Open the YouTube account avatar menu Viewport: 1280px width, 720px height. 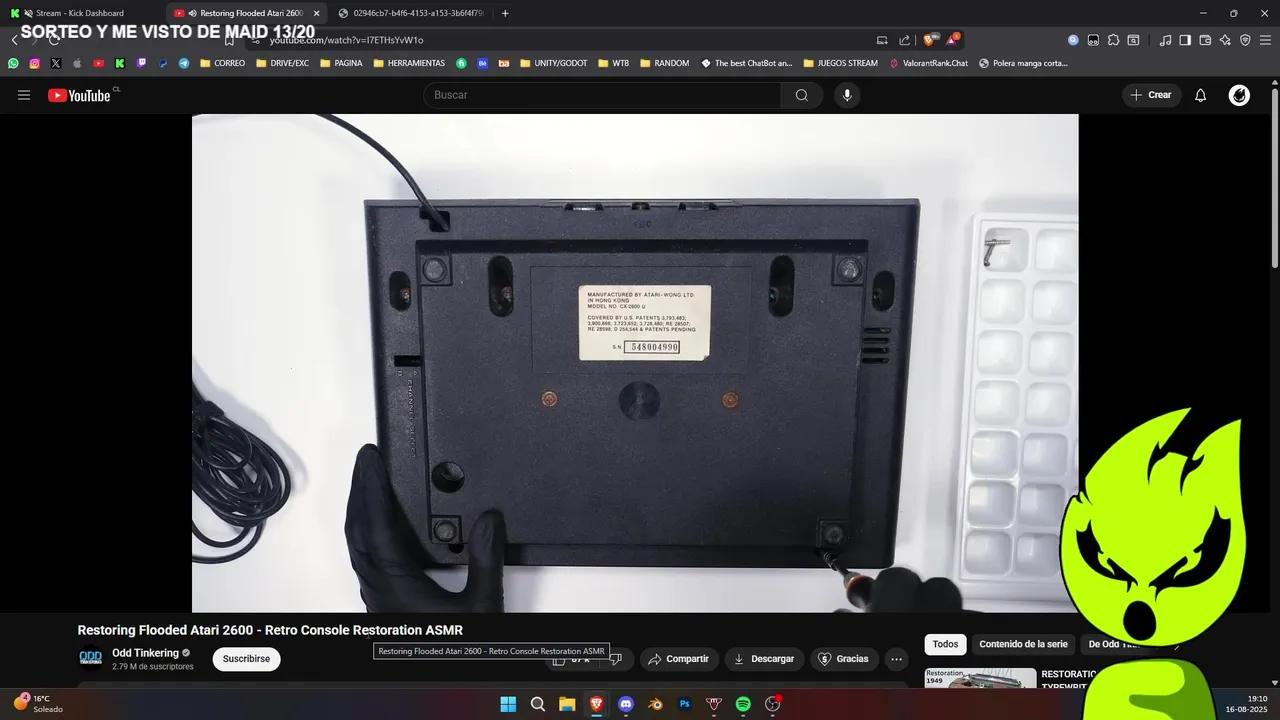[1239, 95]
